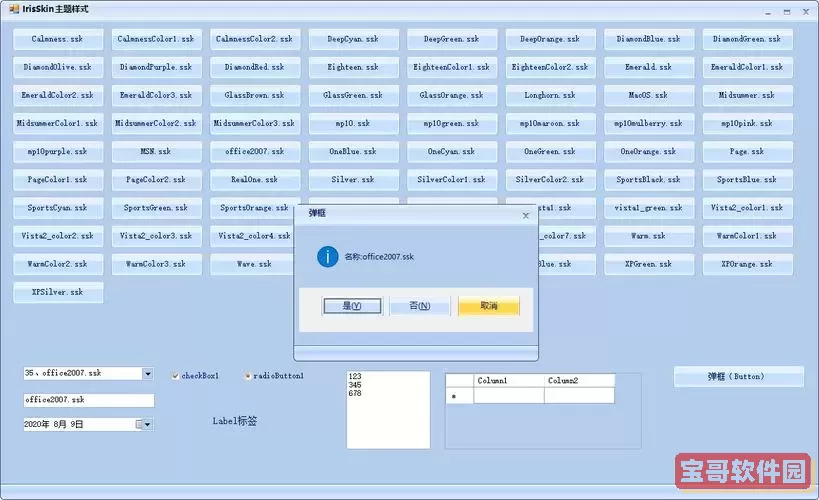The image size is (819, 500).
Task: Click the SportsCyan.ssk button
Action: click(58, 208)
